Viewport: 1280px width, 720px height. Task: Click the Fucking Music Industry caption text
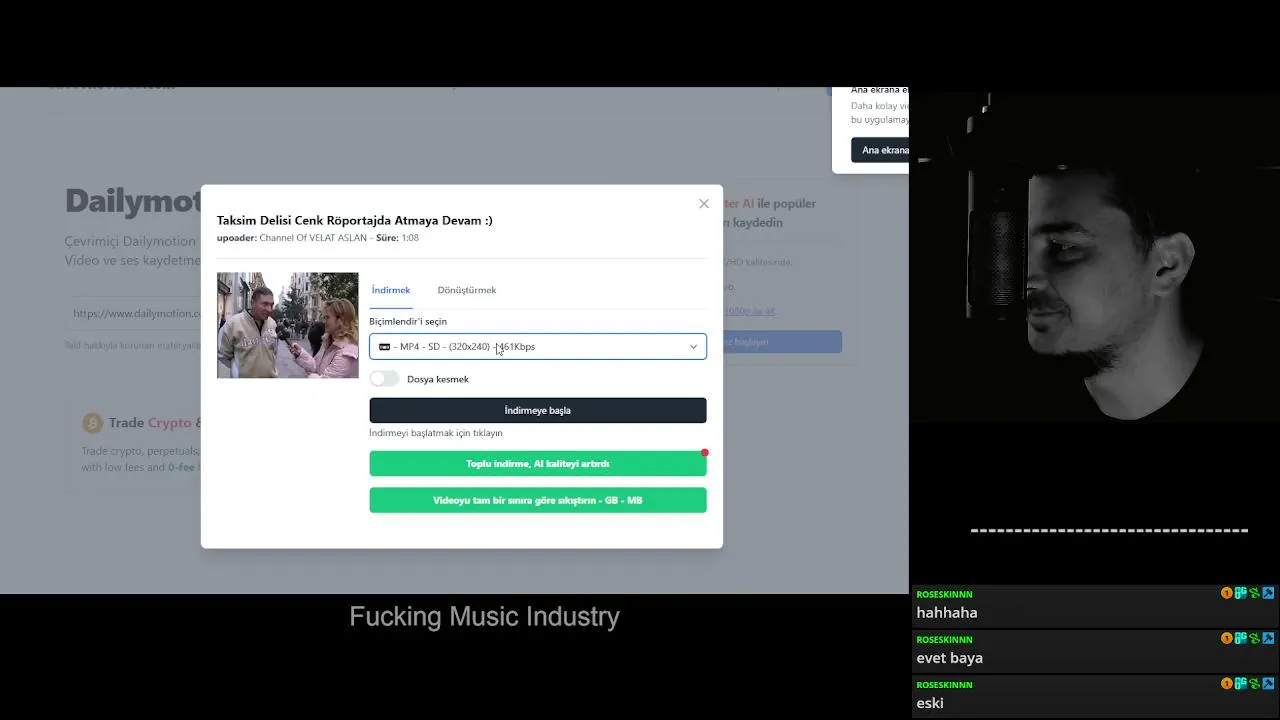pyautogui.click(x=485, y=617)
